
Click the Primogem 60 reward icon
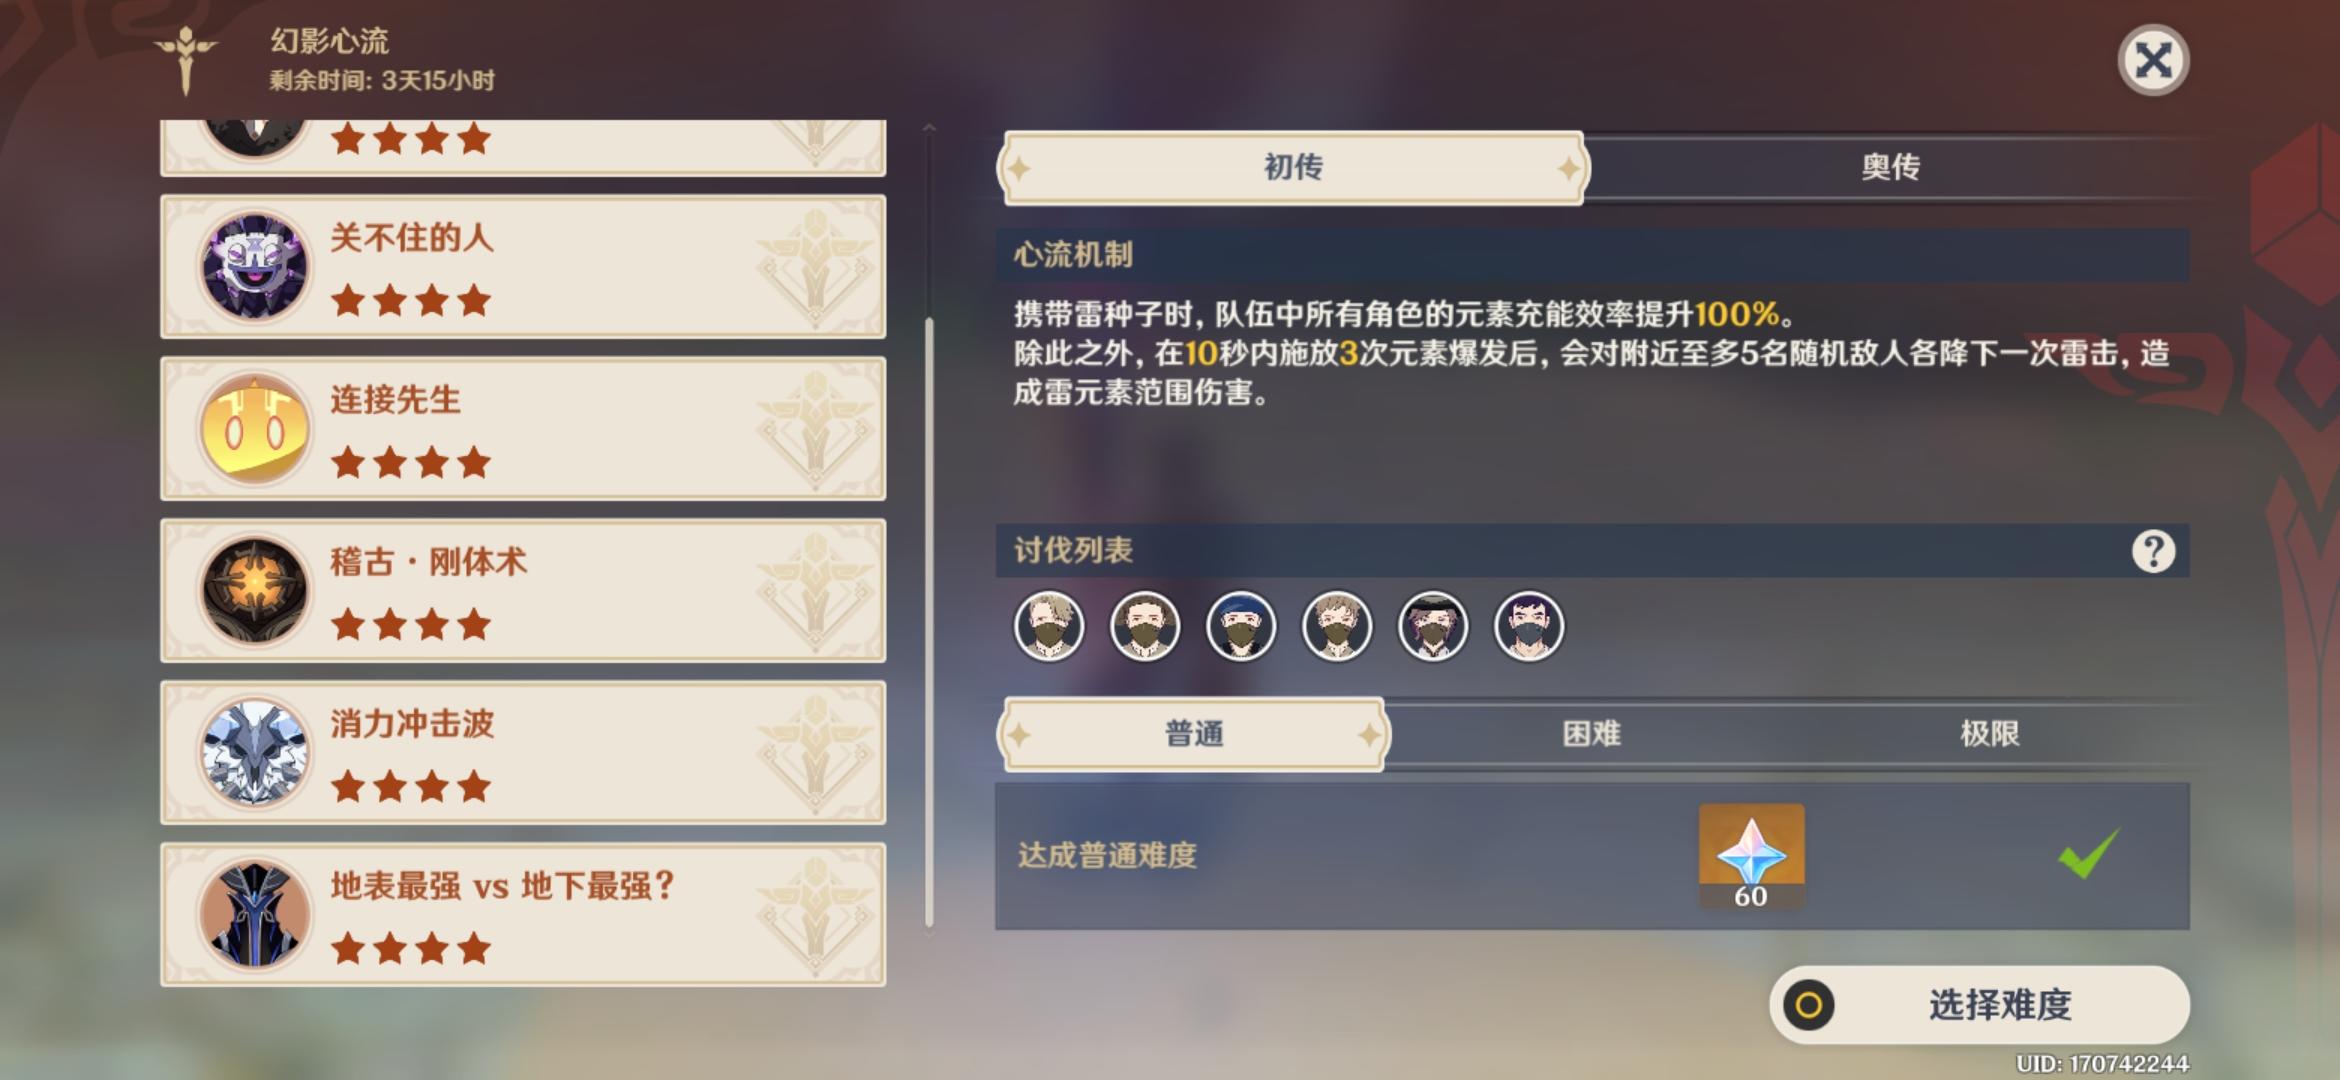pos(1751,856)
